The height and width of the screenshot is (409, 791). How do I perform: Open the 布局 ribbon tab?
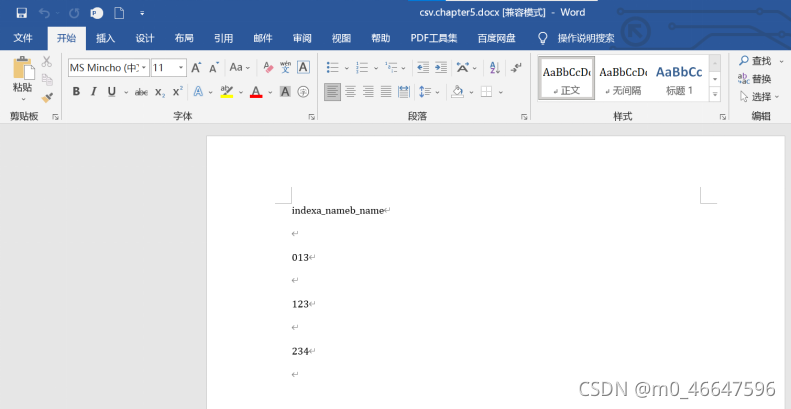[184, 38]
